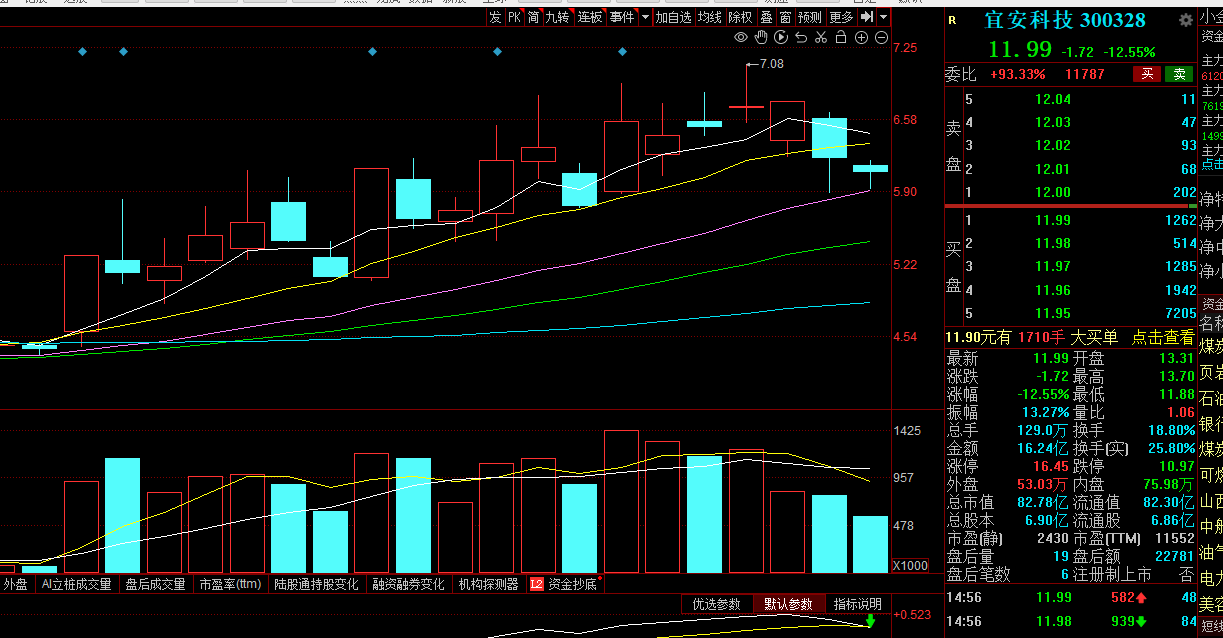Open stock panel settings gear
The height and width of the screenshot is (638, 1223).
(1186, 20)
